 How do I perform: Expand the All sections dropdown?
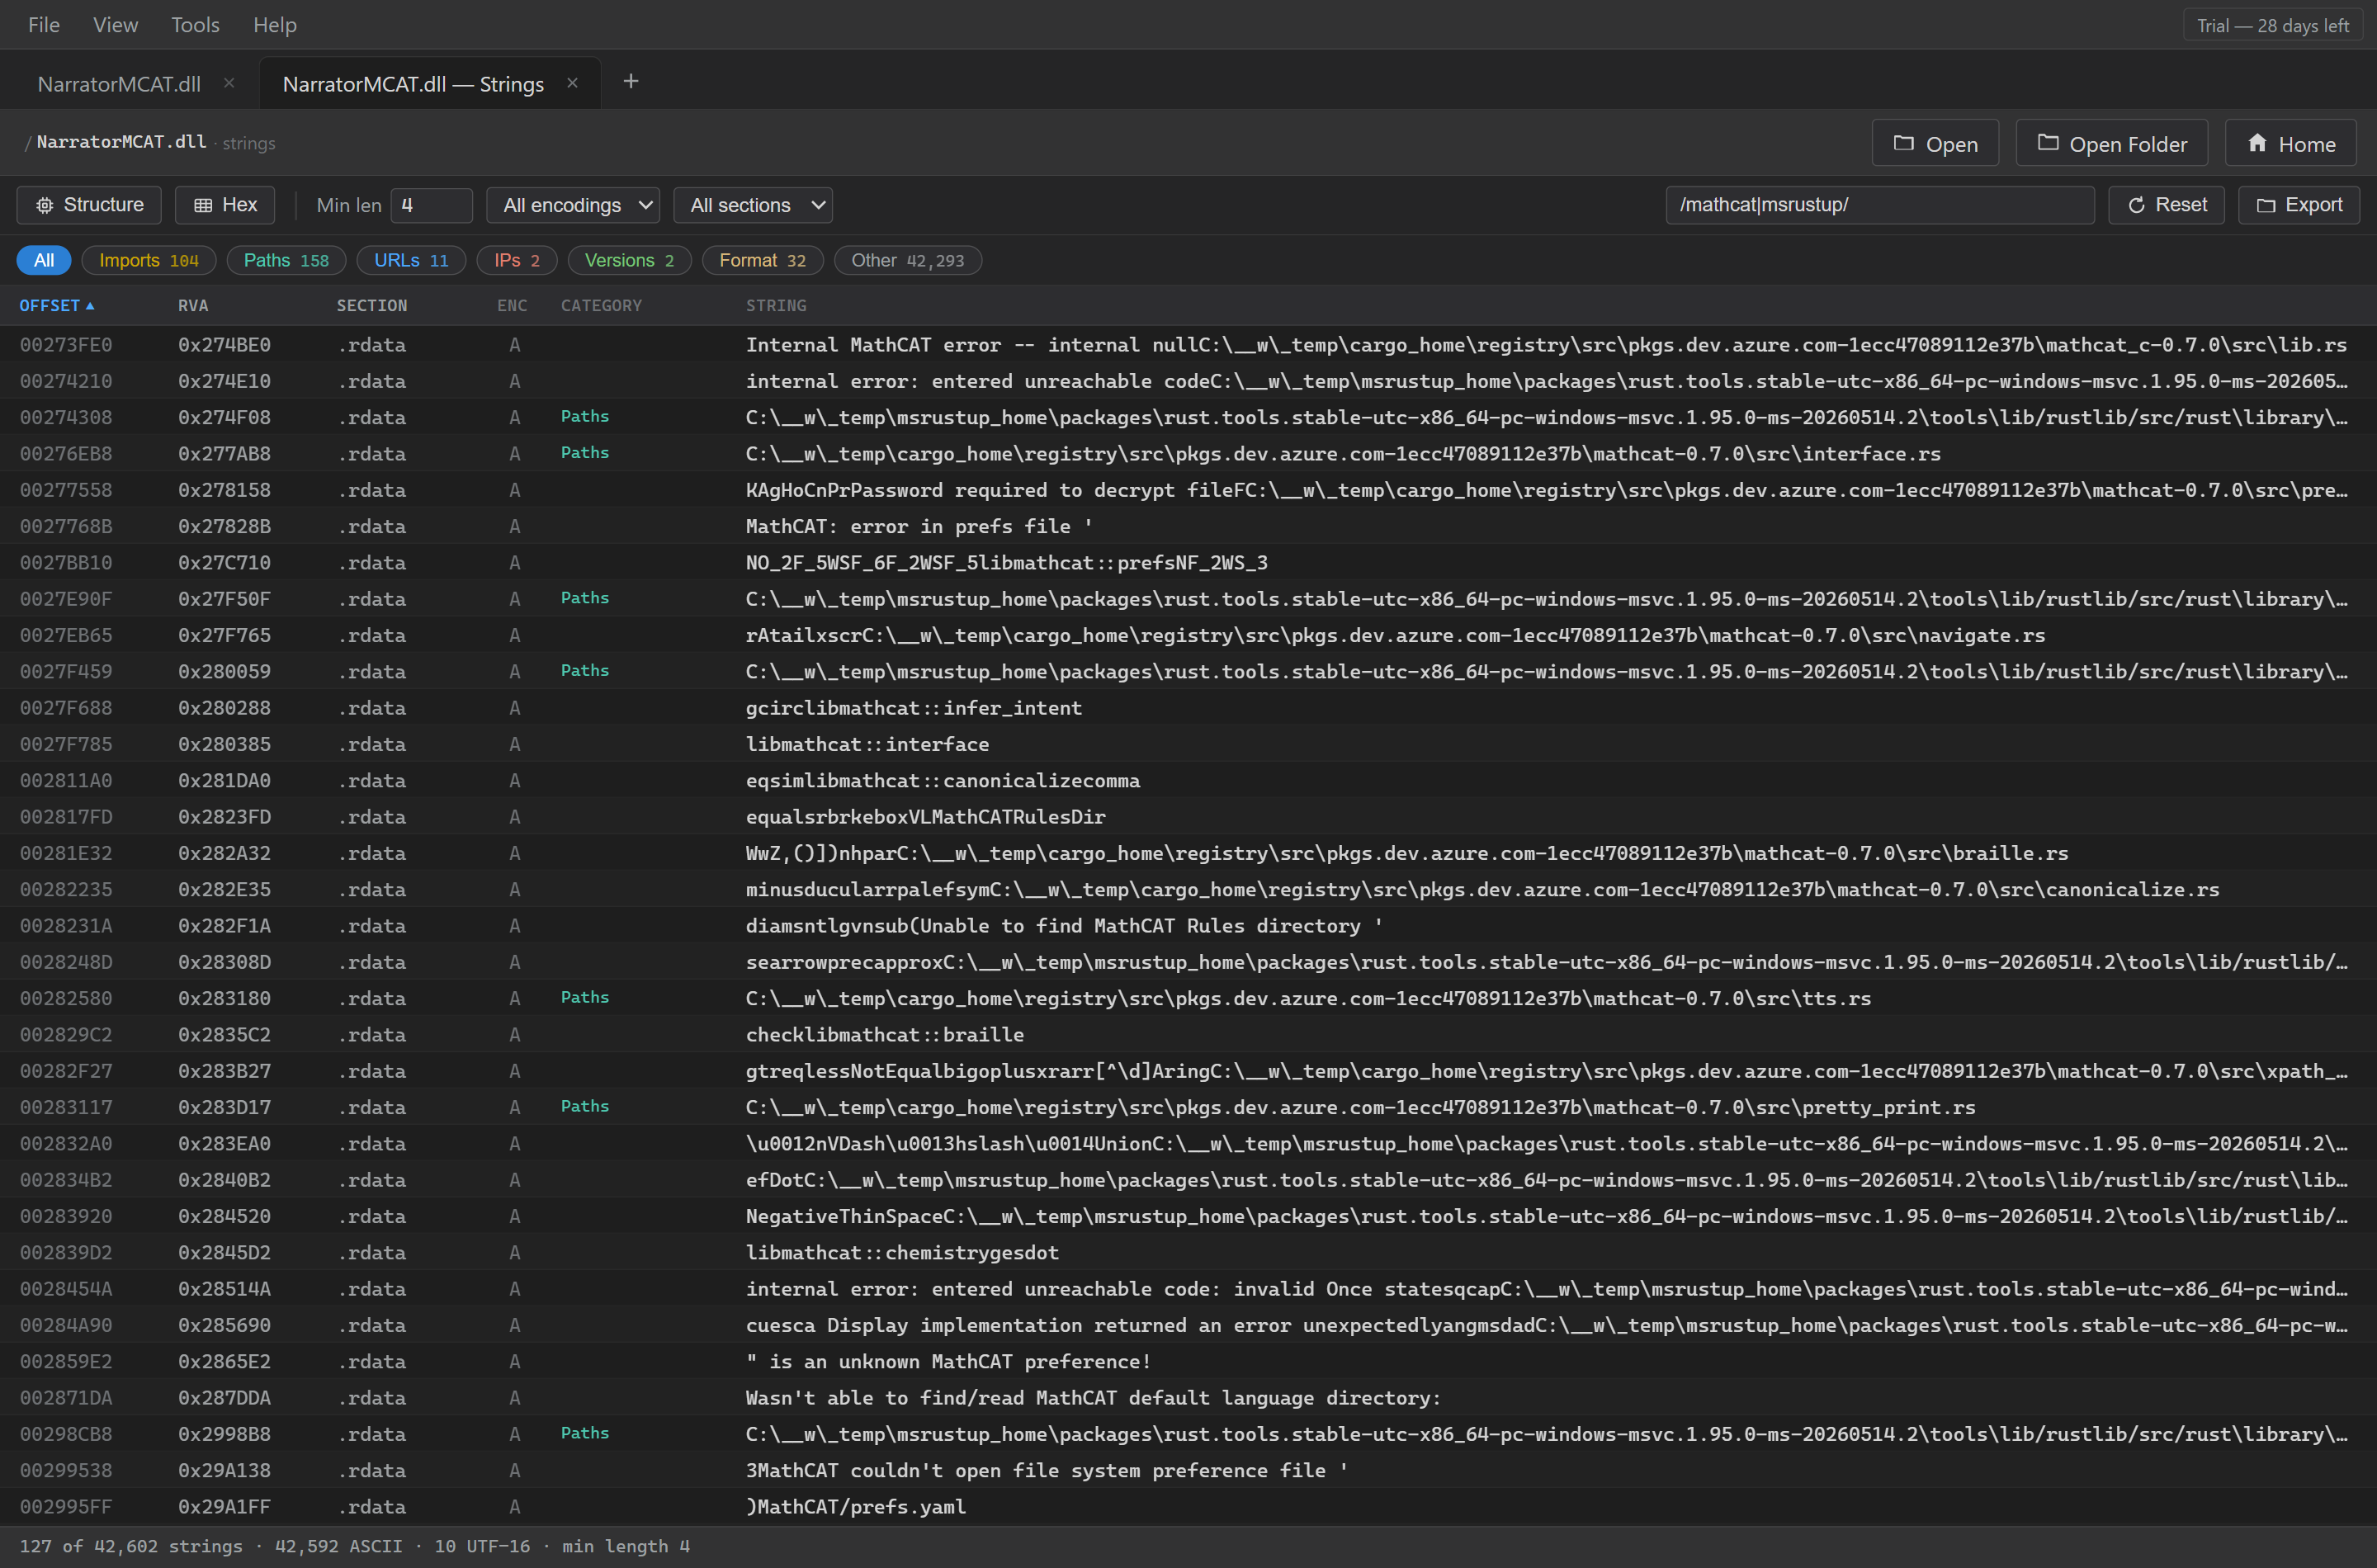tap(753, 205)
